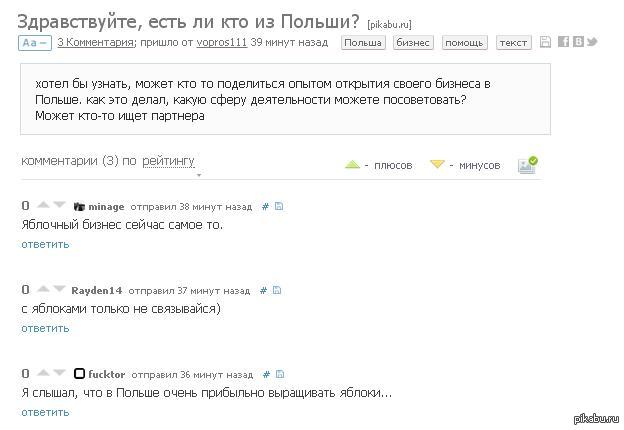Expand the comment sort dropdown по рейтингу
Viewport: 624px width, 430px height.
(168, 161)
